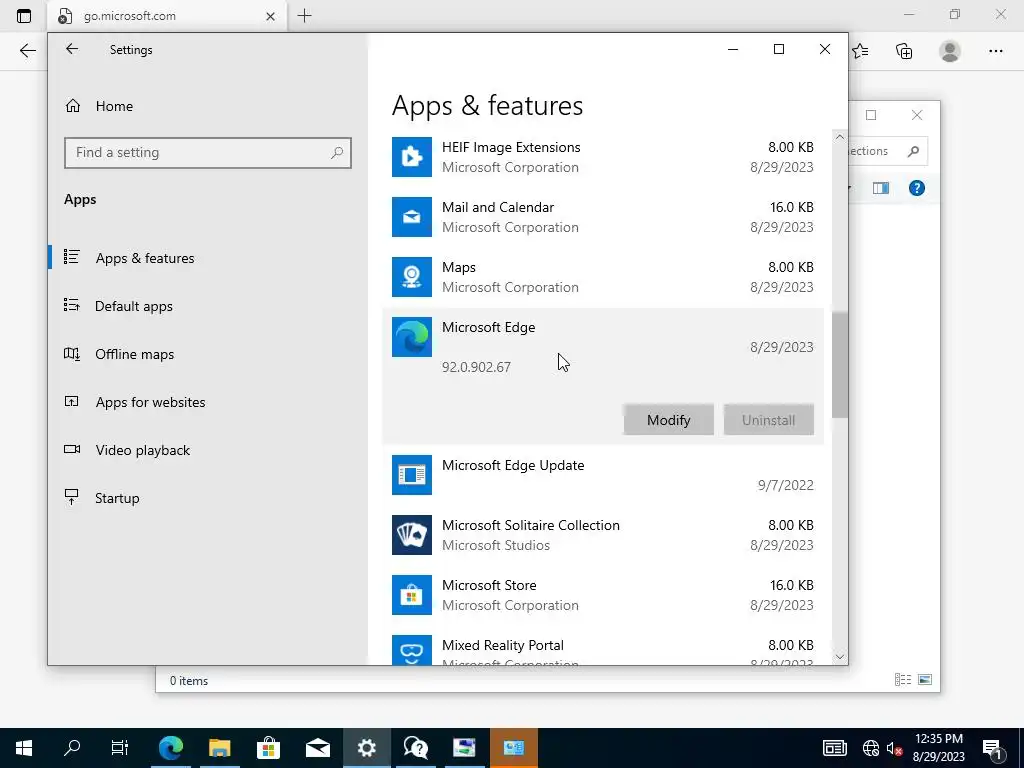
Task: Click the apps list scrollbar thumb
Action: [840, 365]
